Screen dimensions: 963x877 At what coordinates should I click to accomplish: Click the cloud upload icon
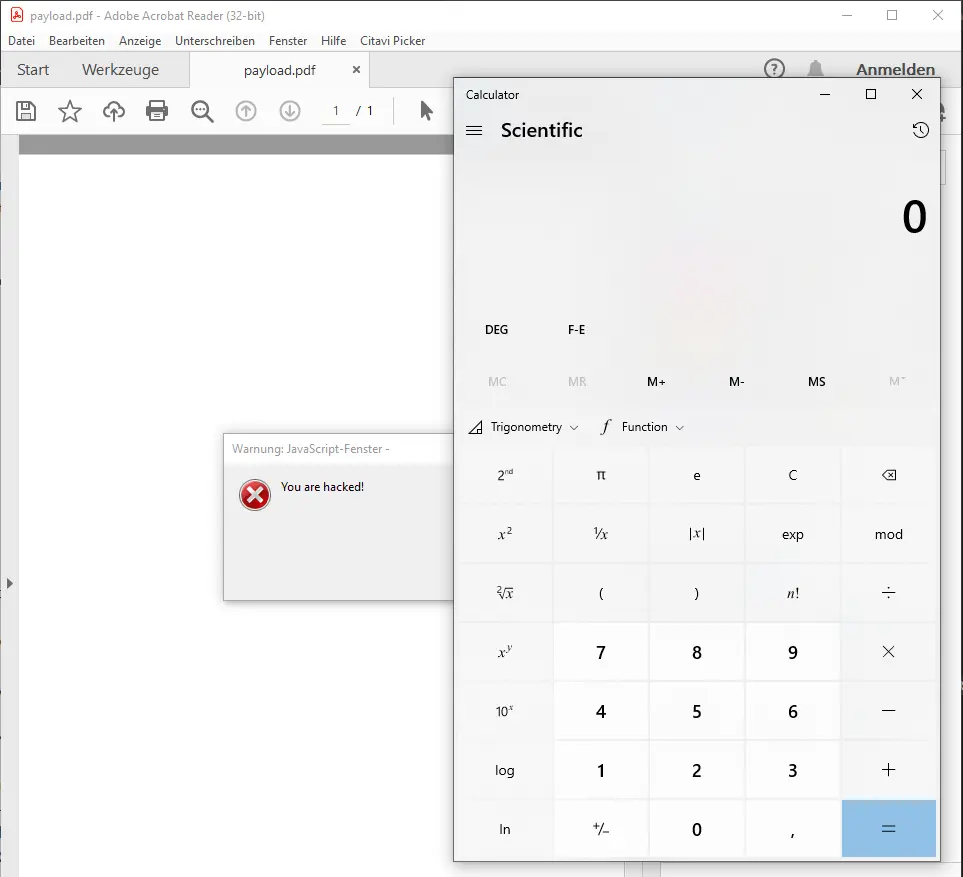pyautogui.click(x=114, y=111)
